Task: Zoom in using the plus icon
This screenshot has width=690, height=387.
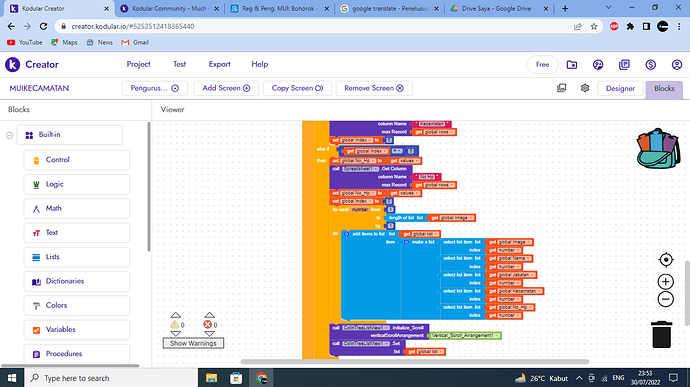Action: pos(666,281)
